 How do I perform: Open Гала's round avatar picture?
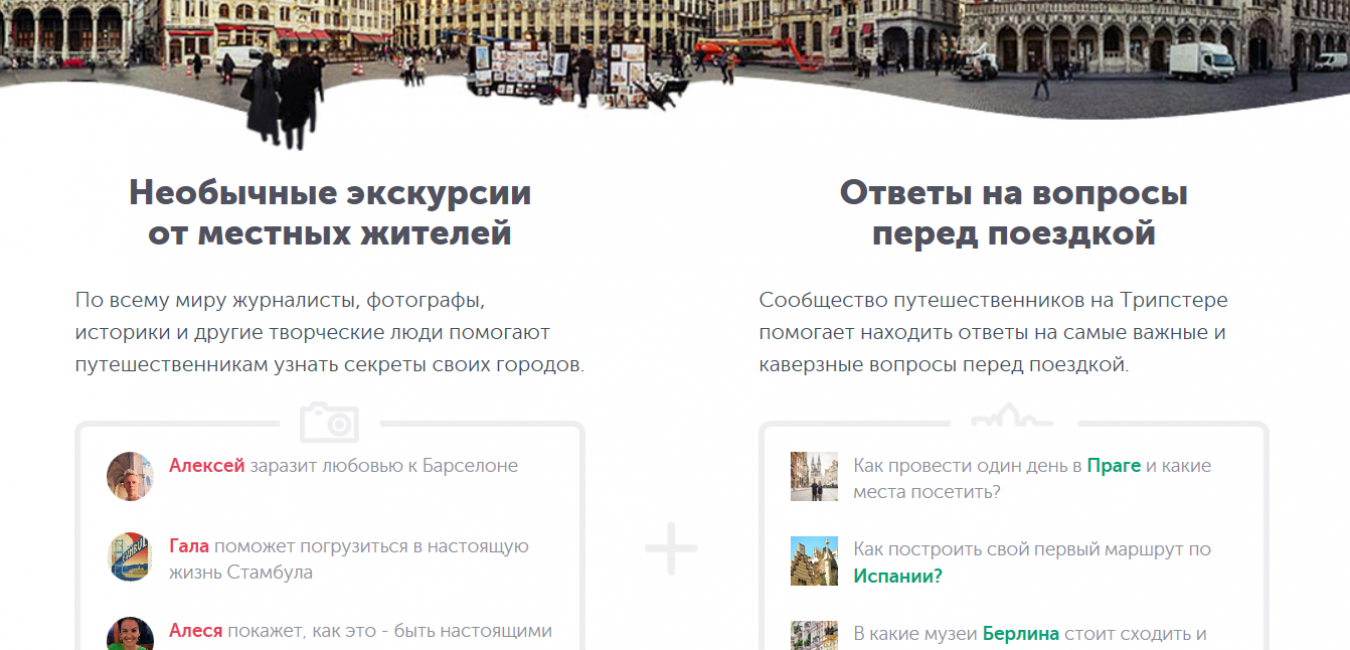pos(130,557)
